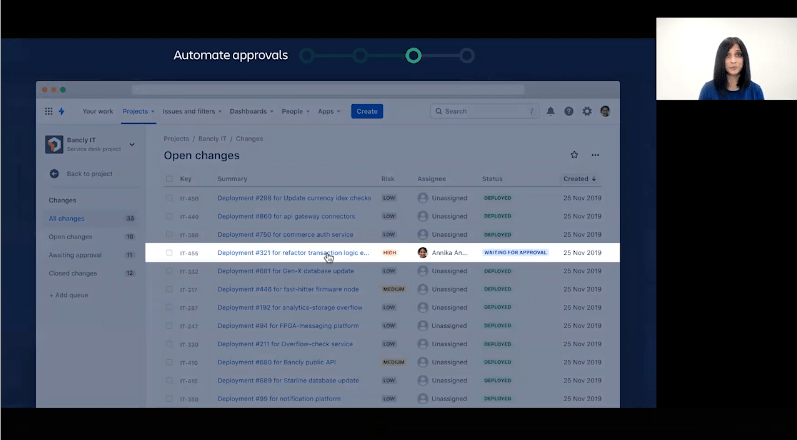Open the settings gear icon
This screenshot has height=440, width=797.
tap(587, 111)
